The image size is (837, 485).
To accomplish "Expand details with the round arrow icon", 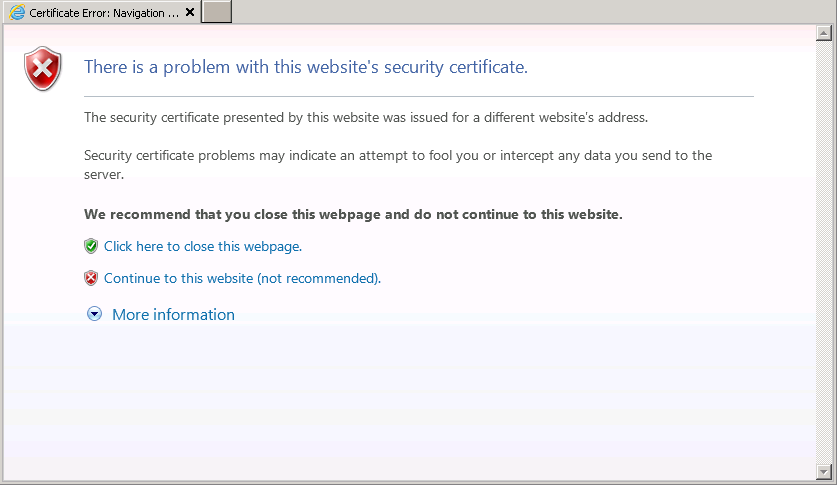I will tap(94, 314).
